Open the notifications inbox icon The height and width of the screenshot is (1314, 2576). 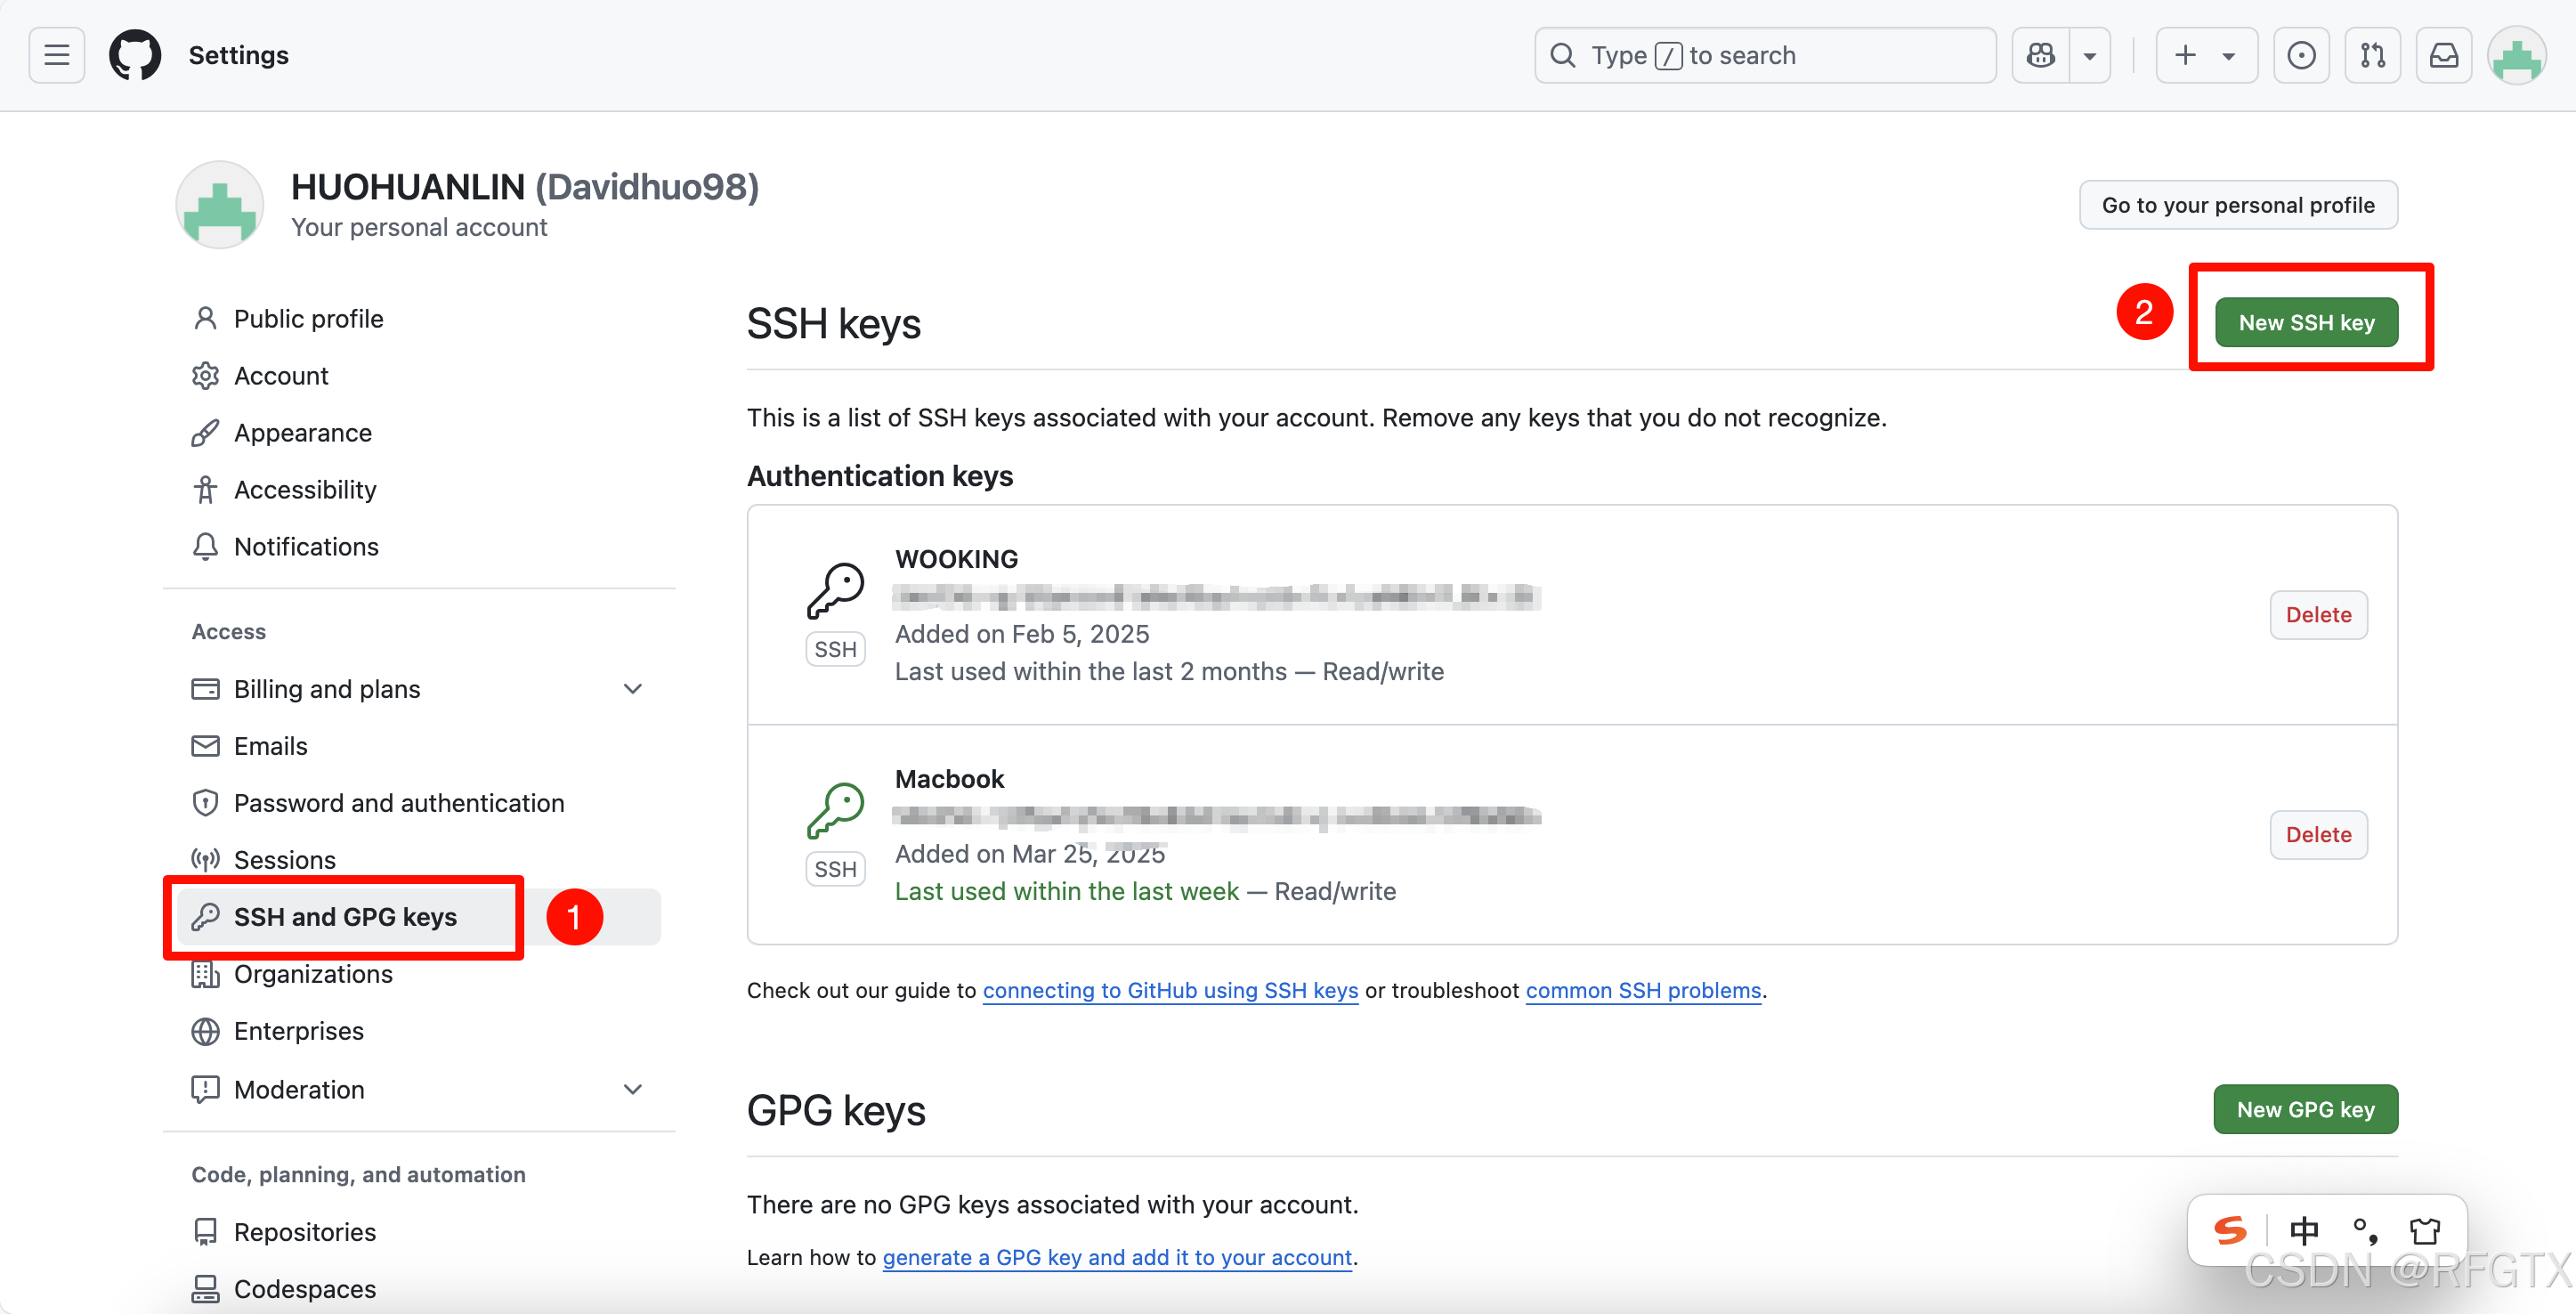[x=2443, y=55]
